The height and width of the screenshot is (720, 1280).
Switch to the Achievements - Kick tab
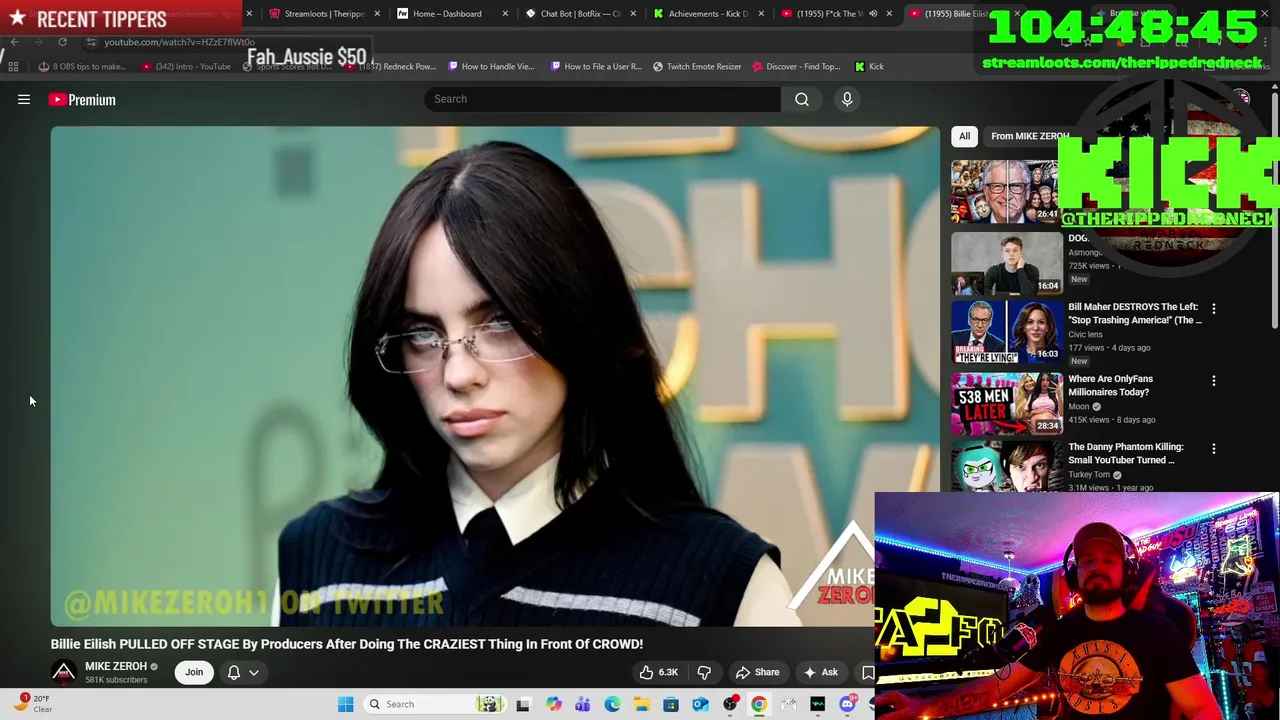[708, 14]
